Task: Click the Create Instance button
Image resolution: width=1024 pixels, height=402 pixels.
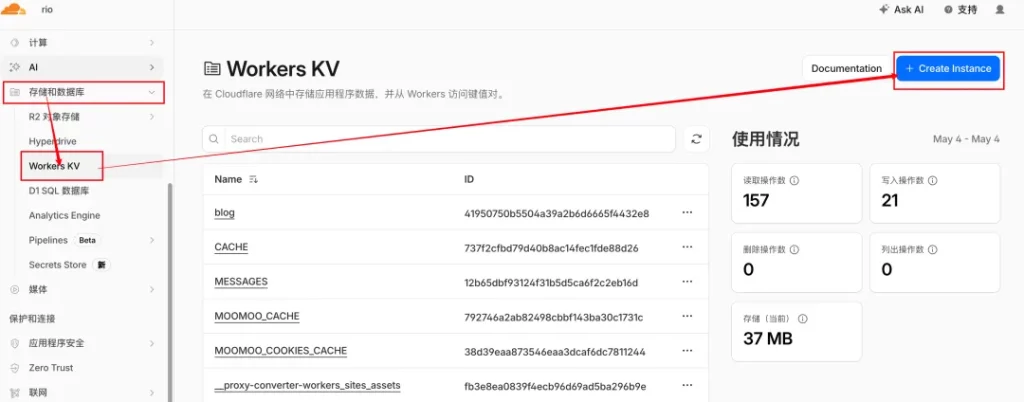Action: [948, 69]
